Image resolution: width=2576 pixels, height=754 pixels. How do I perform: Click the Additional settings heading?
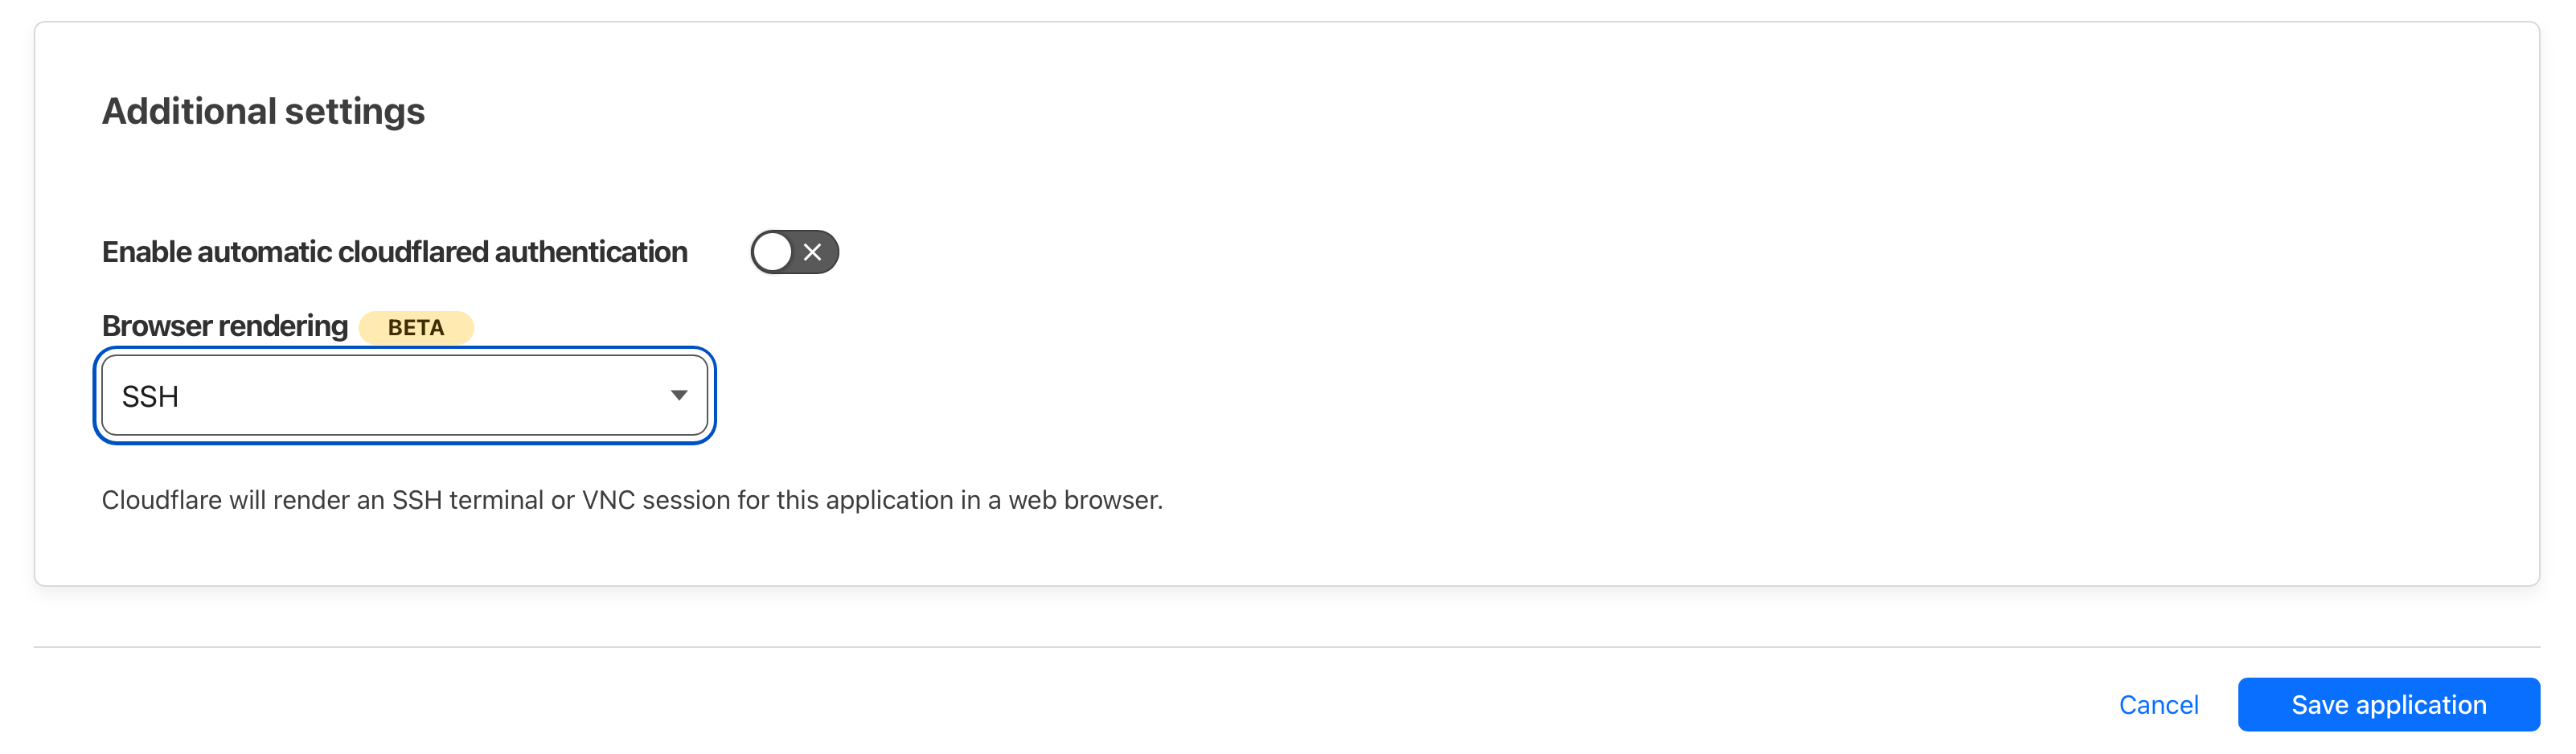pyautogui.click(x=263, y=111)
